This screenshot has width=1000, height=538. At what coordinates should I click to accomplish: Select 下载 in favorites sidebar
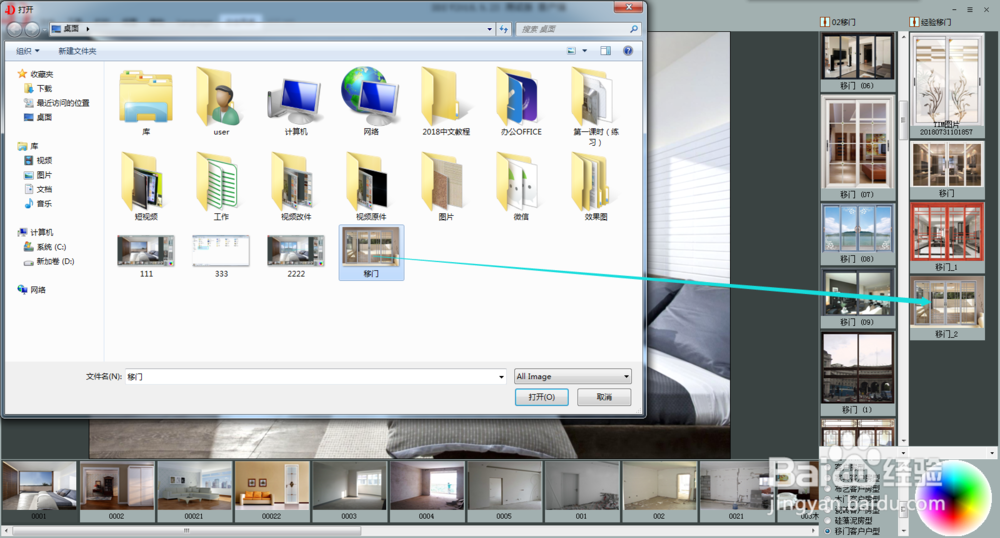38,89
